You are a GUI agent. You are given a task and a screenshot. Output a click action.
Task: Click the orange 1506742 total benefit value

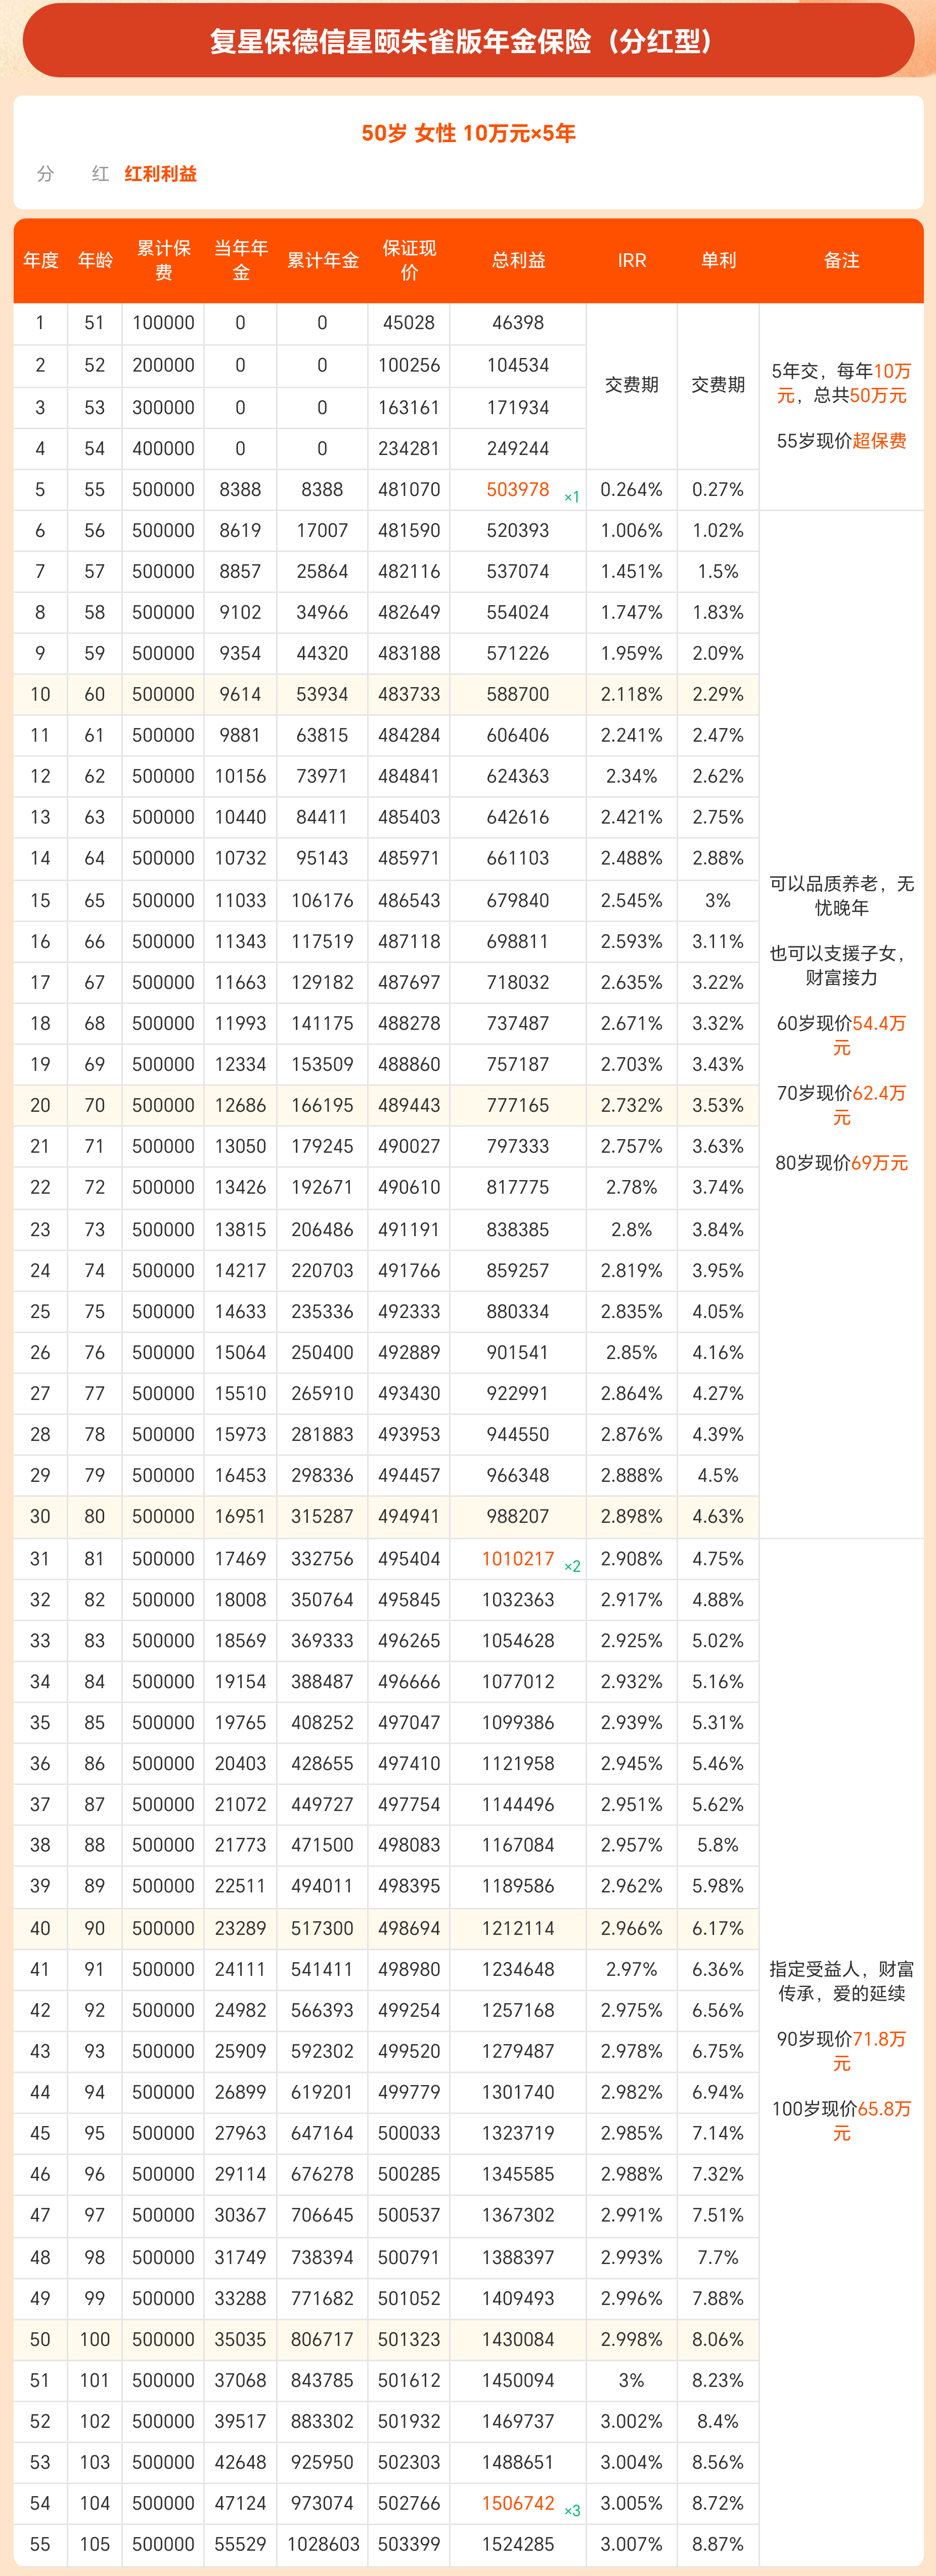pos(517,2502)
